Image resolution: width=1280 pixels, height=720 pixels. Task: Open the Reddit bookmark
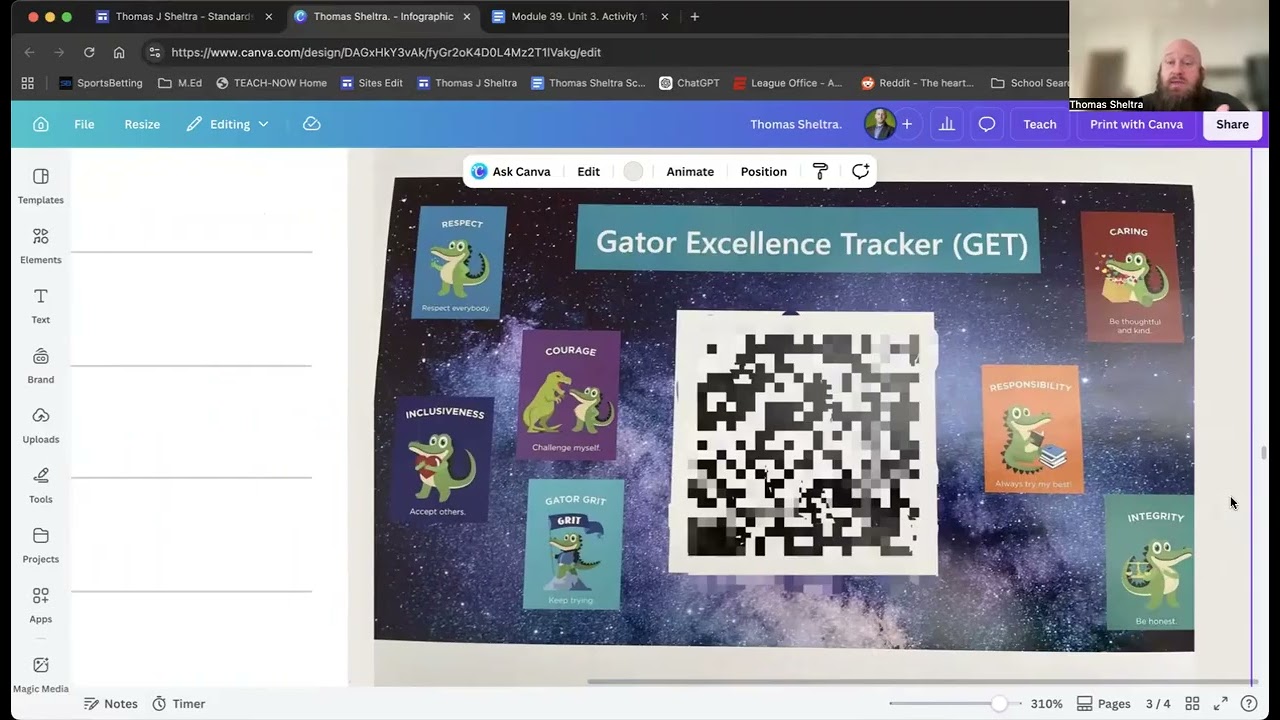tap(917, 83)
